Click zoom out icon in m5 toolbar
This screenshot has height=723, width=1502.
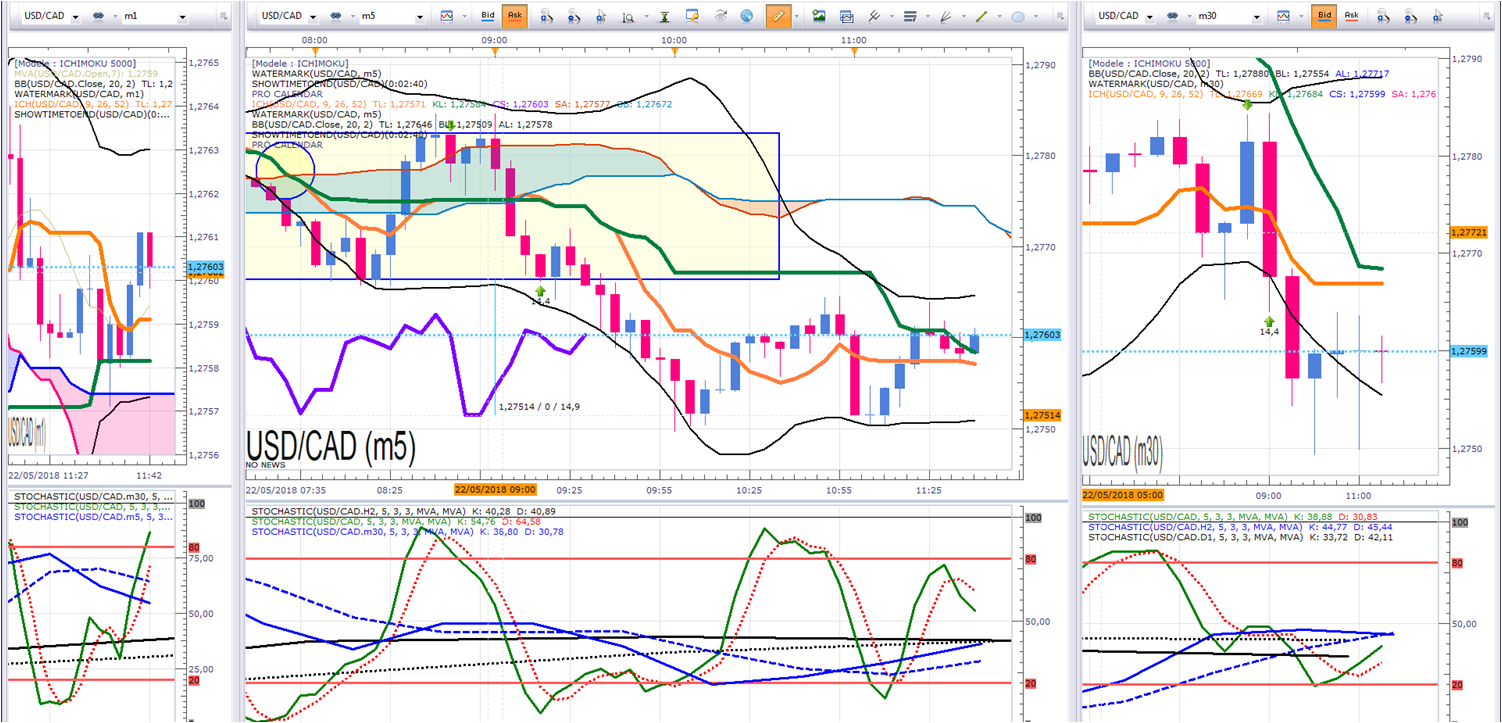[x=574, y=16]
